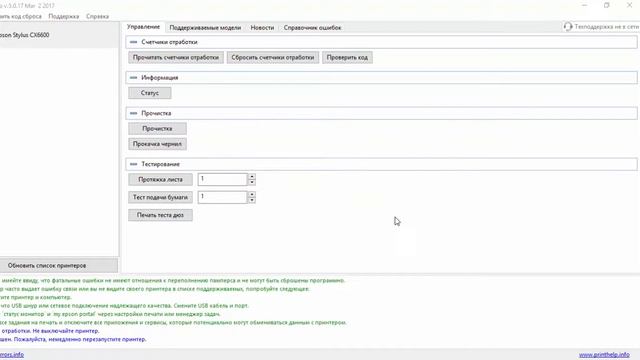640x360 pixels.
Task: Open the Справка menu
Action: pos(97,16)
